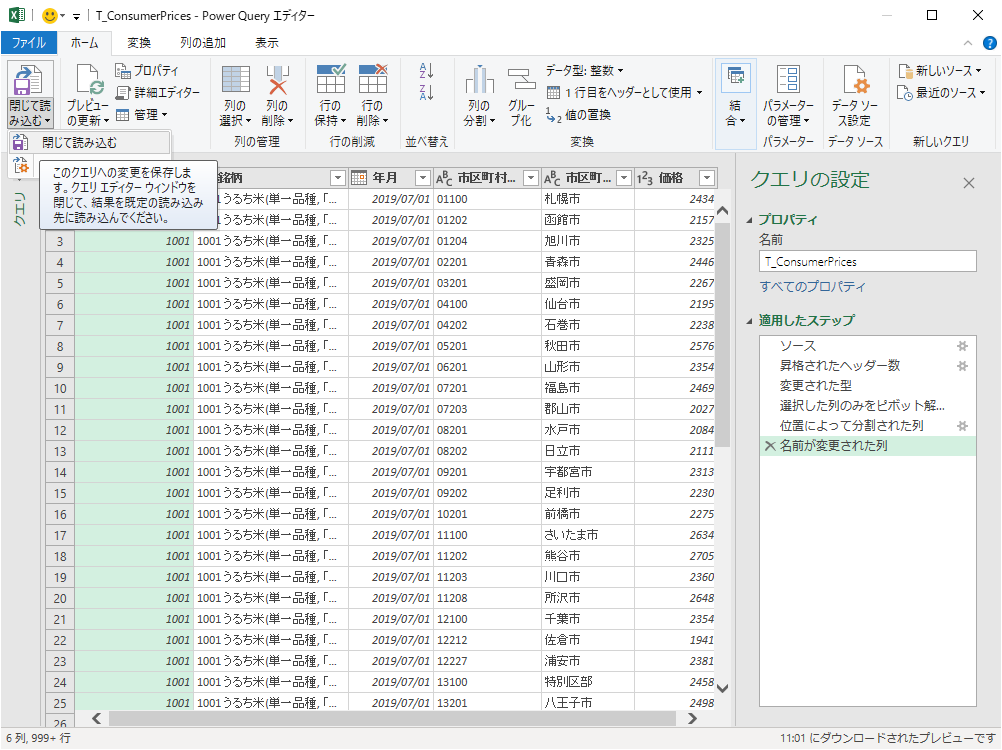Click the プレビューの更新 refresh icon
The height and width of the screenshot is (750, 1002).
(88, 84)
